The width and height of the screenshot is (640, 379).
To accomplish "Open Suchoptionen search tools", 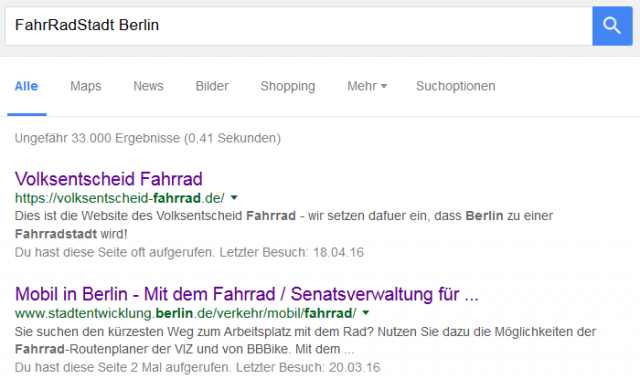I will (456, 86).
